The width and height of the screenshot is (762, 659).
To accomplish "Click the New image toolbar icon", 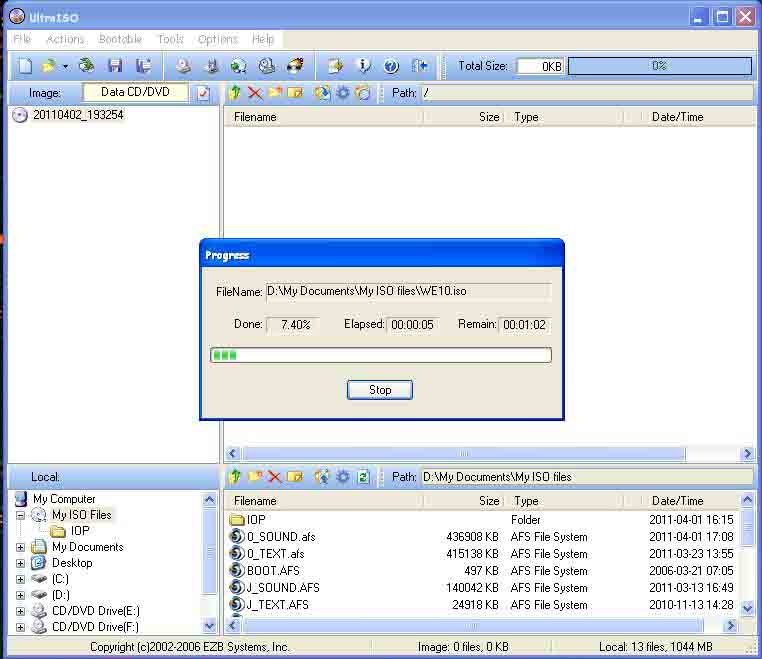I will [x=24, y=66].
